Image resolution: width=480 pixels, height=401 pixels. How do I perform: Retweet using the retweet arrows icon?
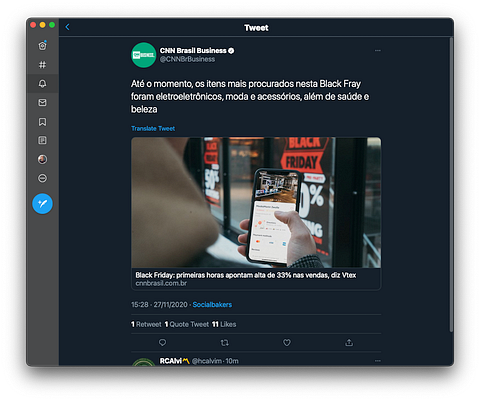pos(225,342)
